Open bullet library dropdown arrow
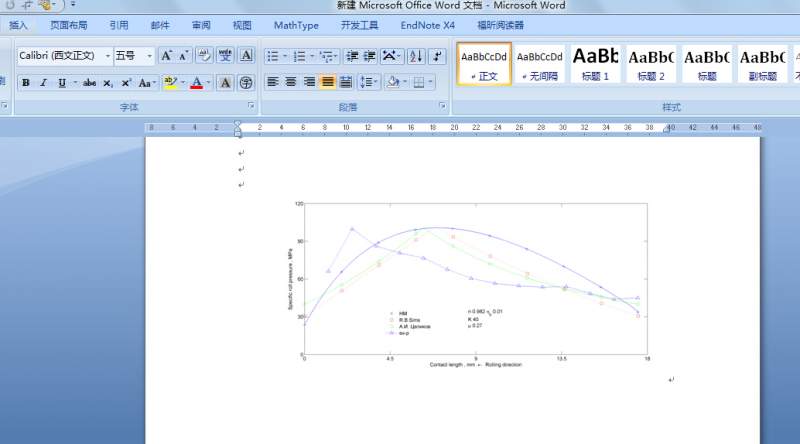Image resolution: width=800 pixels, height=444 pixels. pyautogui.click(x=285, y=56)
